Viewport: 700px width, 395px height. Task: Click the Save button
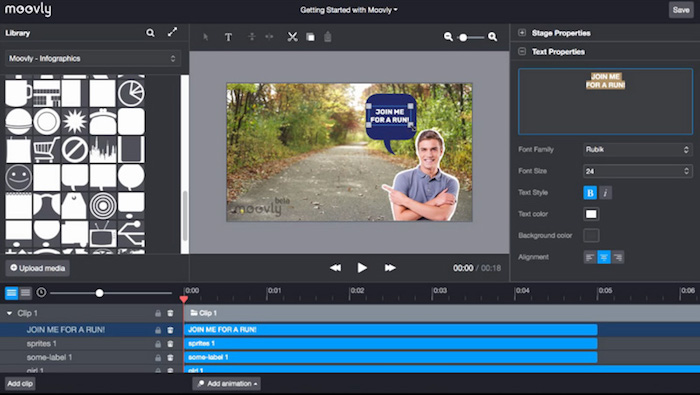681,10
